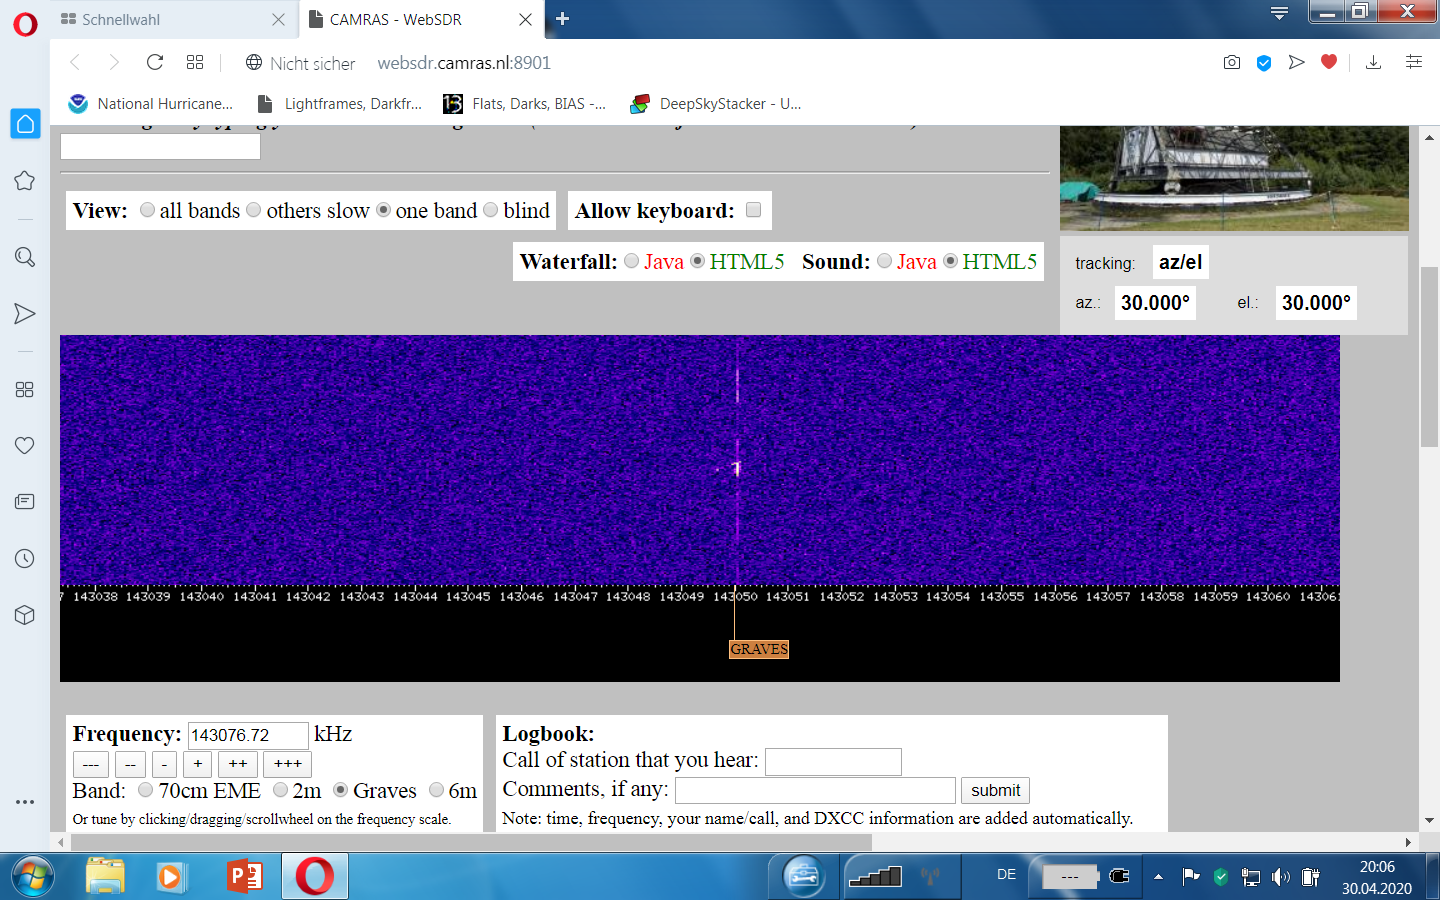Open the Opera menu logo
The image size is (1440, 900).
click(25, 24)
